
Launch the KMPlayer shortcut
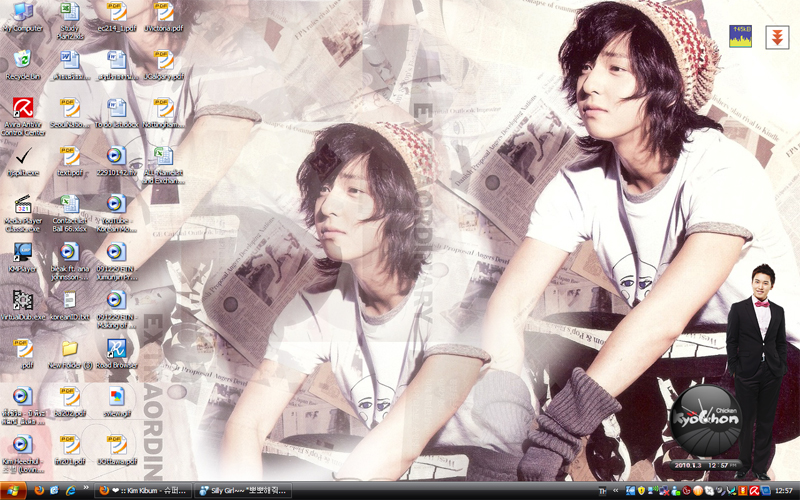click(22, 258)
